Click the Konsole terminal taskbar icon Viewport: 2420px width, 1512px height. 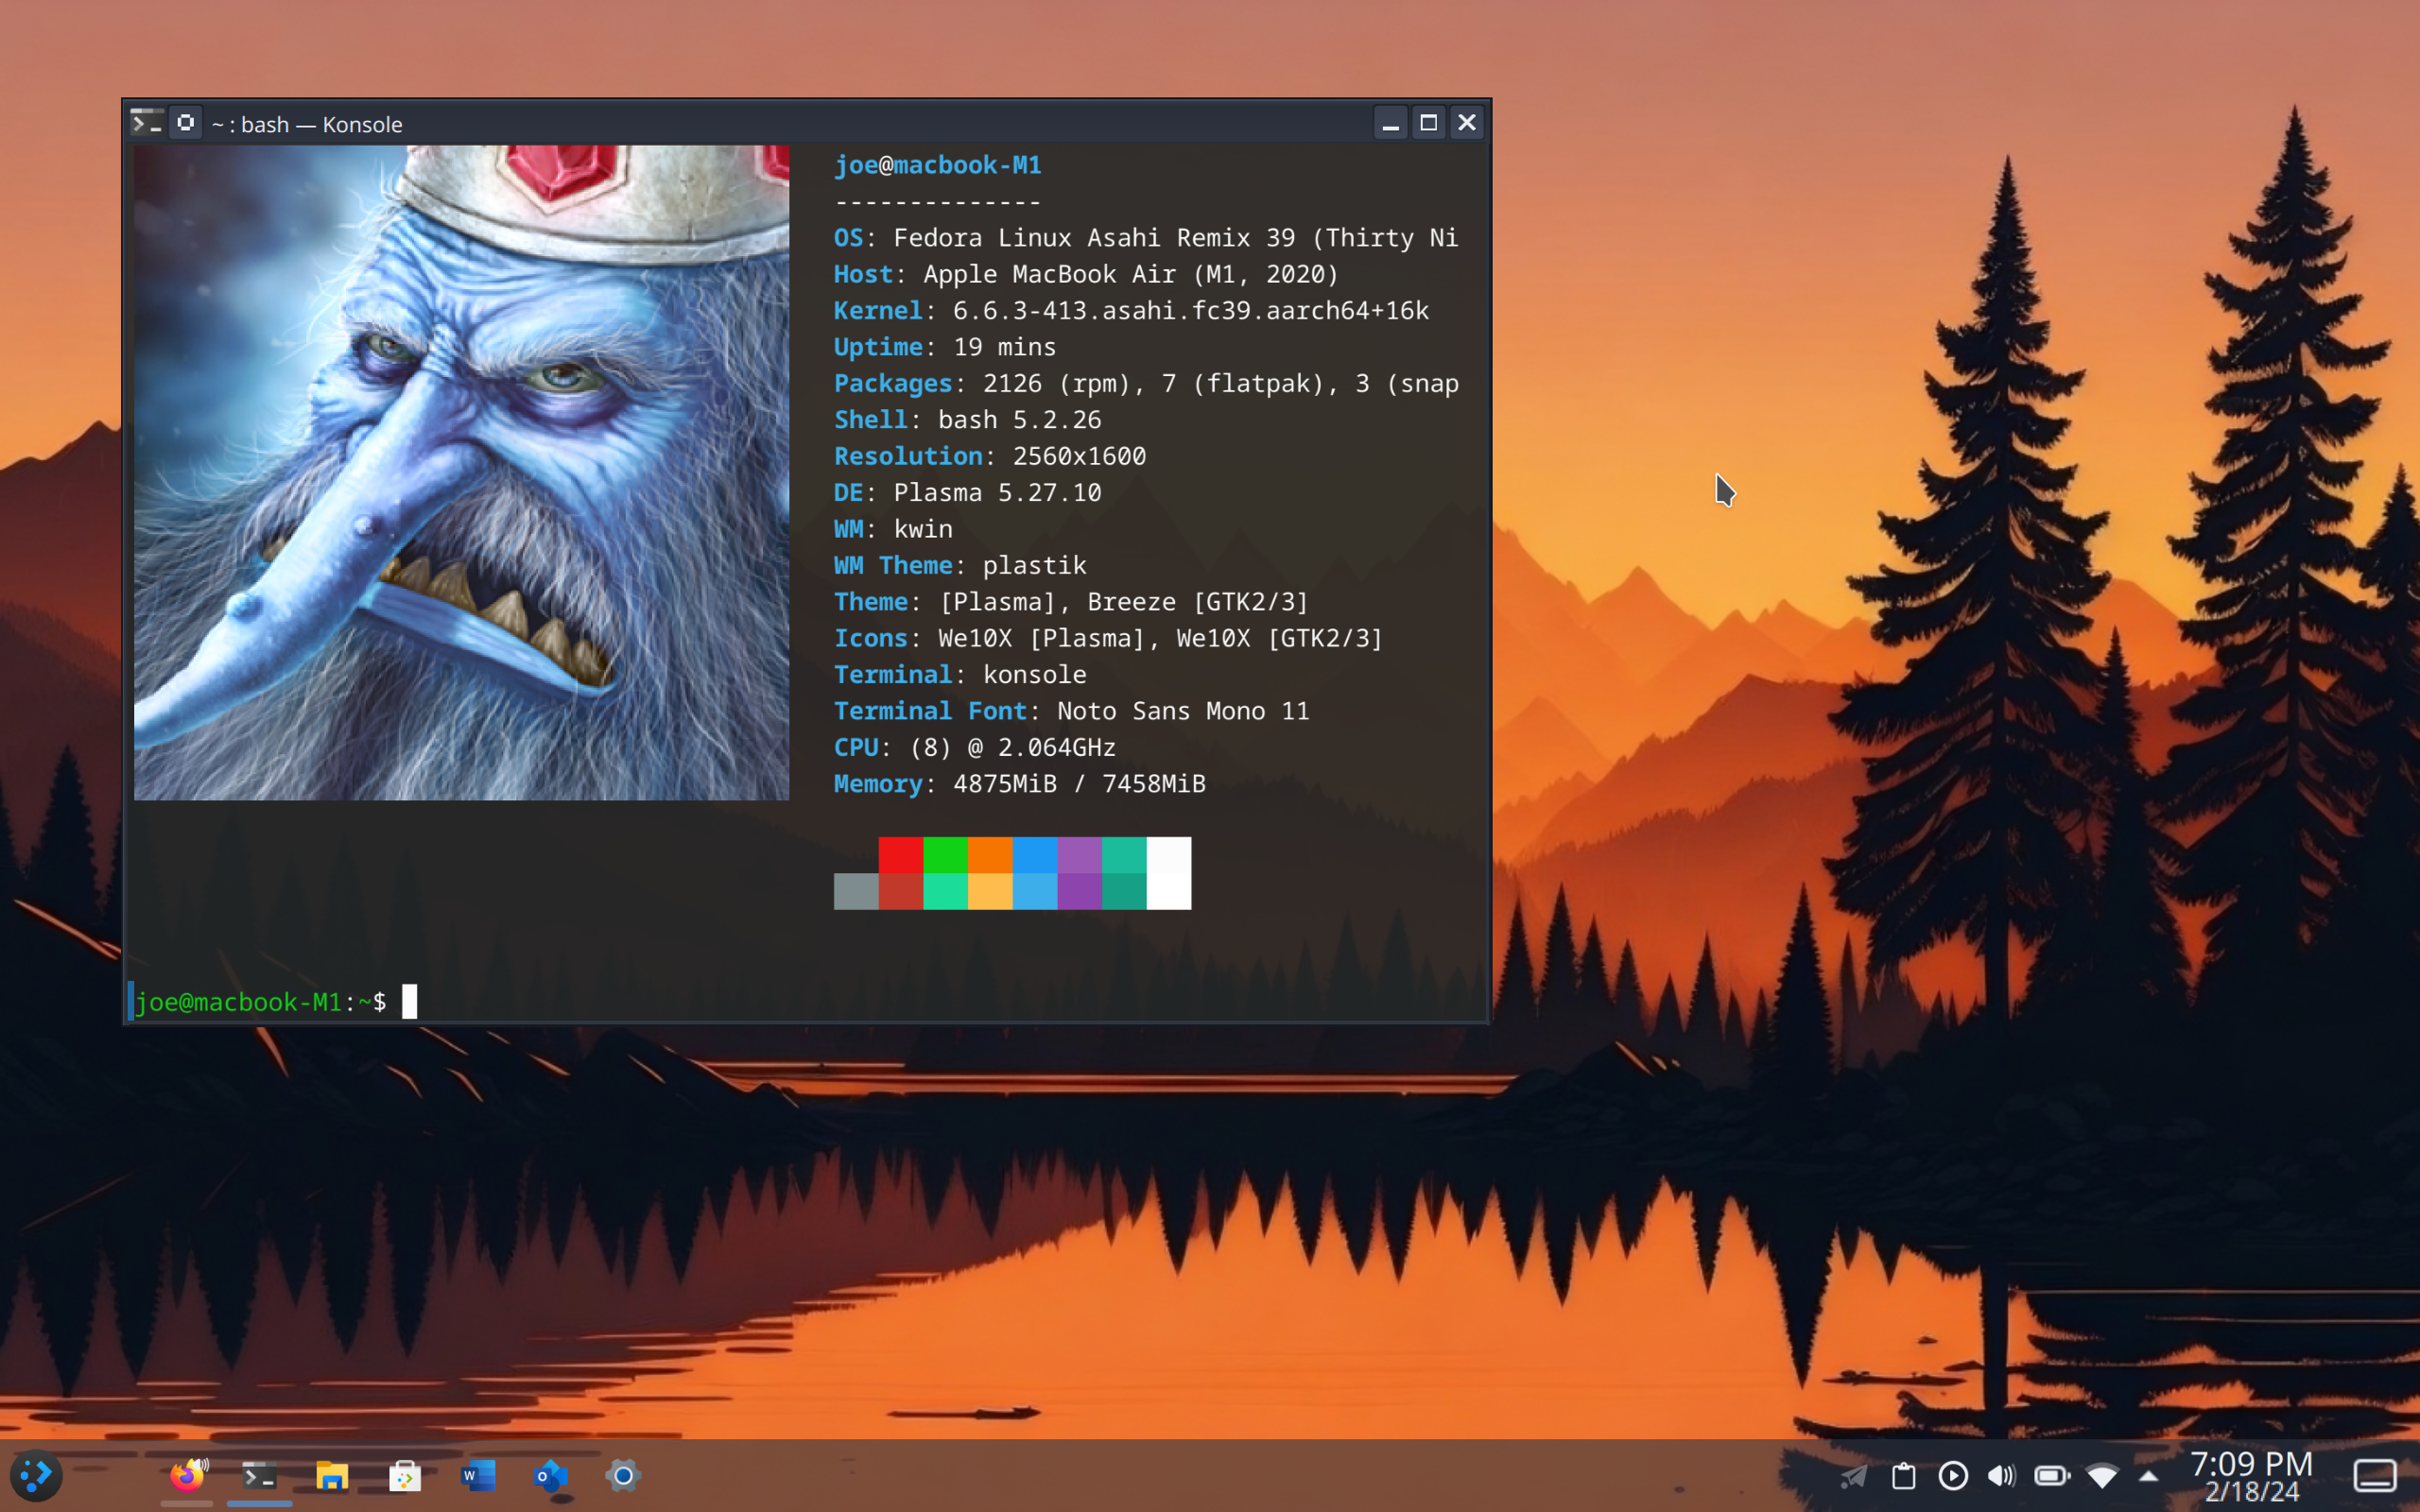coord(259,1475)
